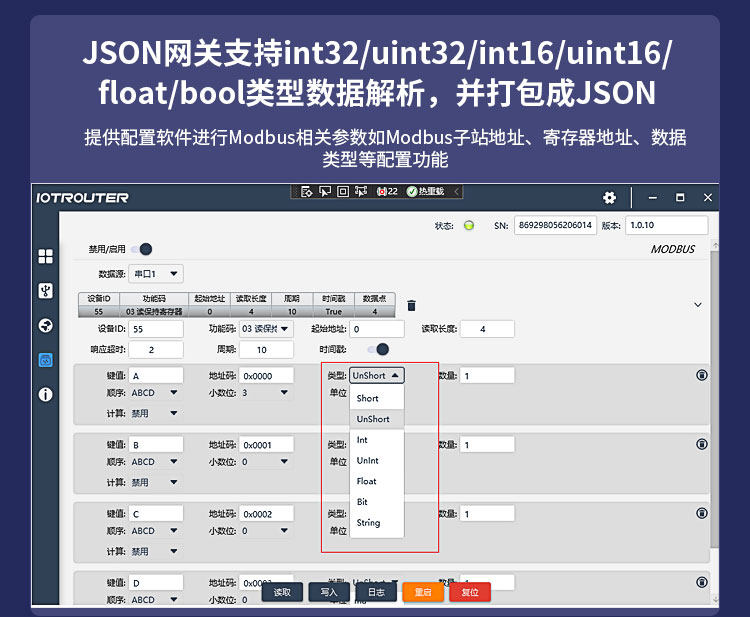The image size is (750, 617).
Task: Click the vertical scrollbar thumb
Action: tap(715, 399)
